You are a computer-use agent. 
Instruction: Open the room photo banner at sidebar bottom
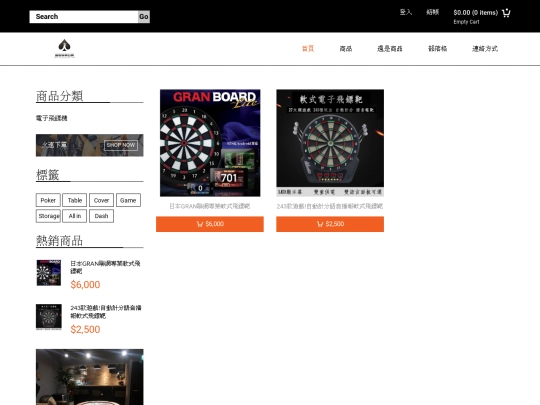click(x=90, y=377)
